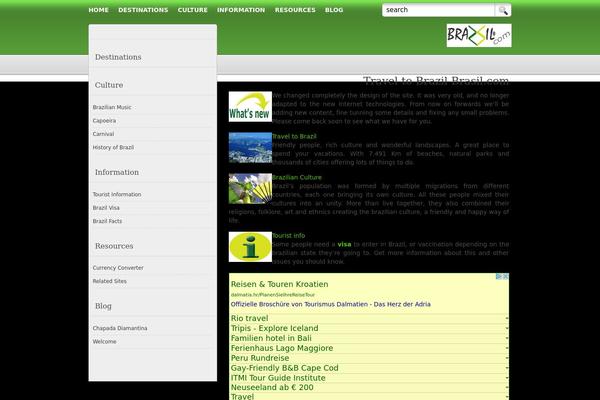
Task: Open BLOG in the top navigation
Action: tap(334, 10)
